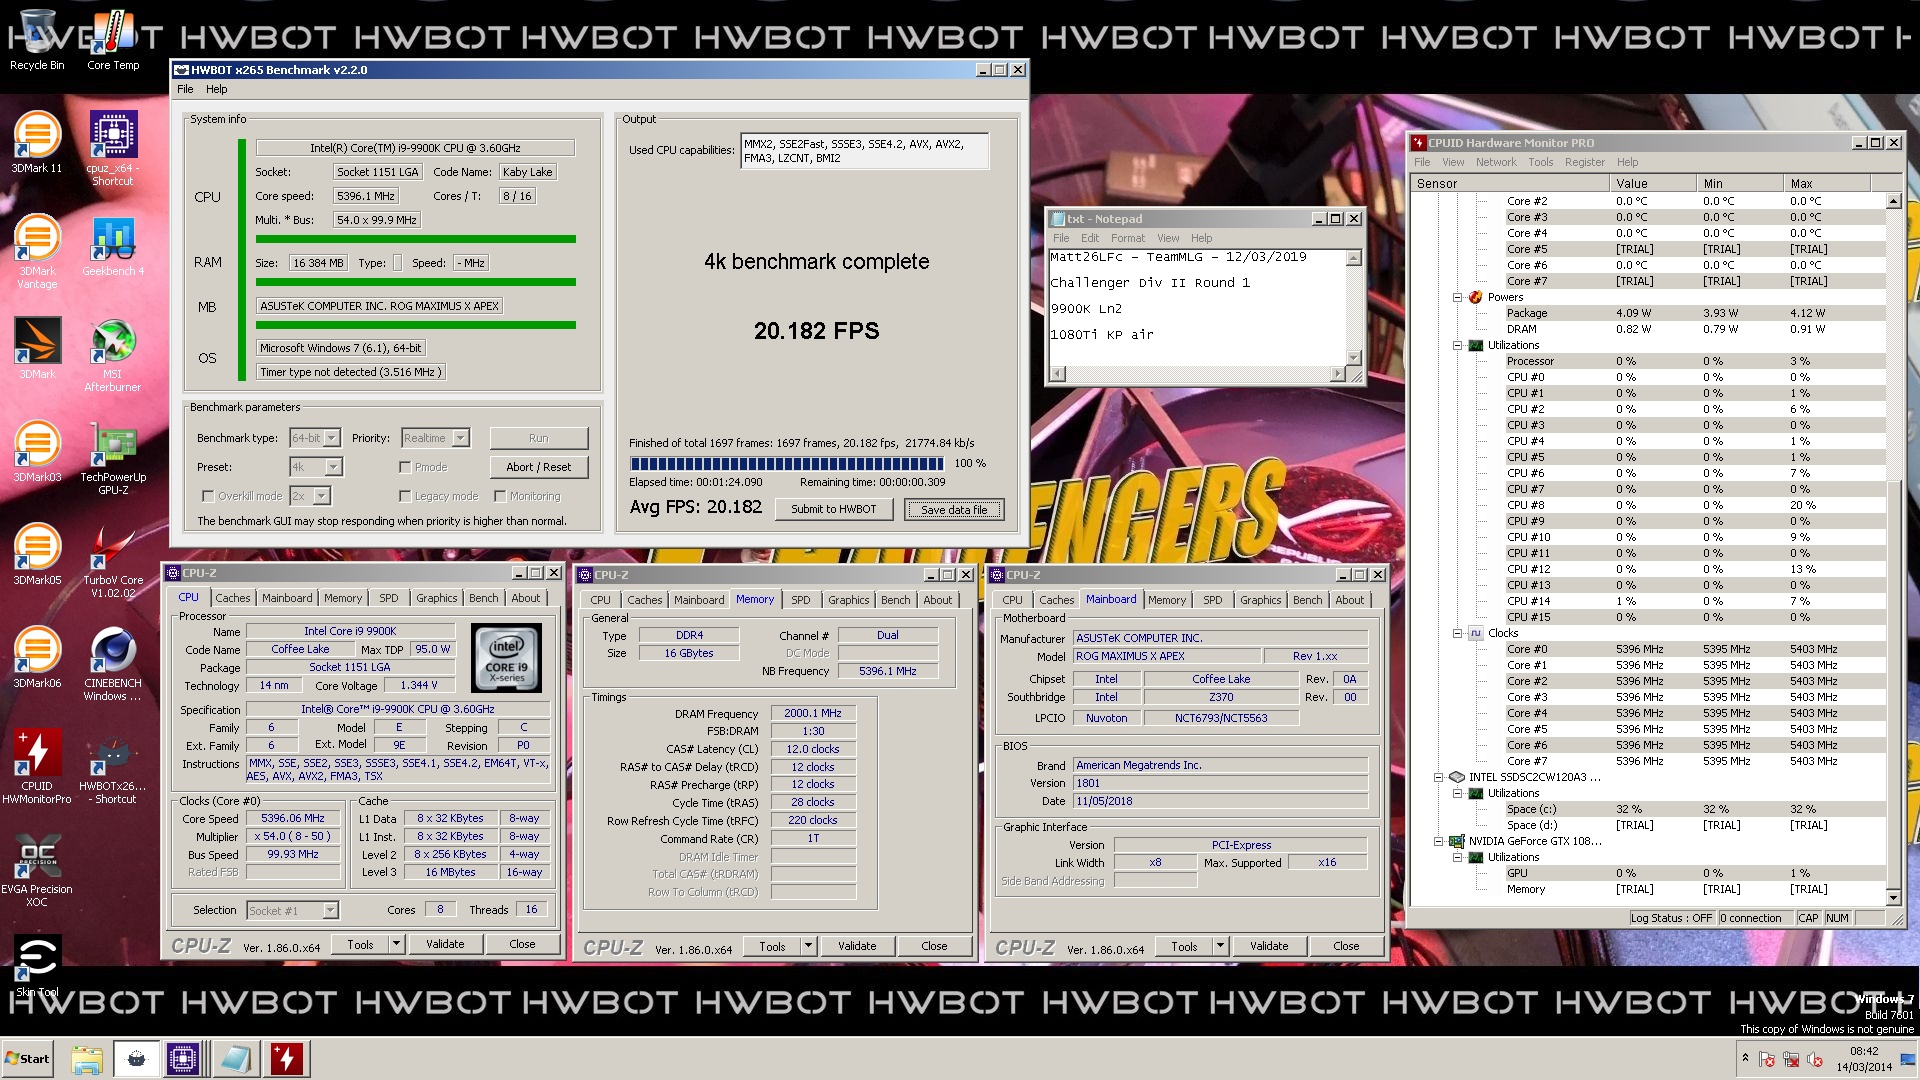
Task: Click Submit to HWBOT button
Action: pos(834,509)
